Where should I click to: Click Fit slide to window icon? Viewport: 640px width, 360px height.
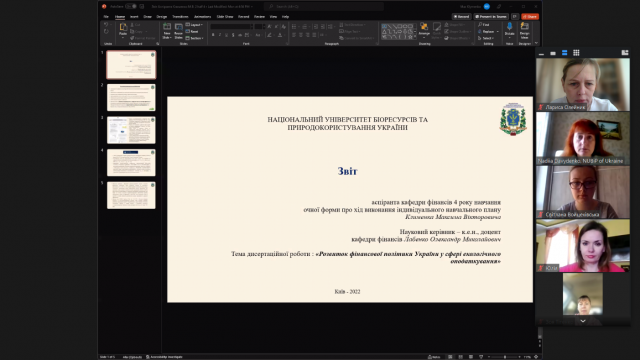536,357
